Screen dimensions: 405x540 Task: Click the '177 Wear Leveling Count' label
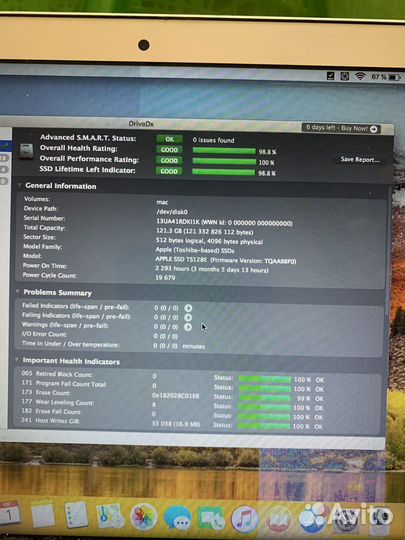click(x=58, y=402)
